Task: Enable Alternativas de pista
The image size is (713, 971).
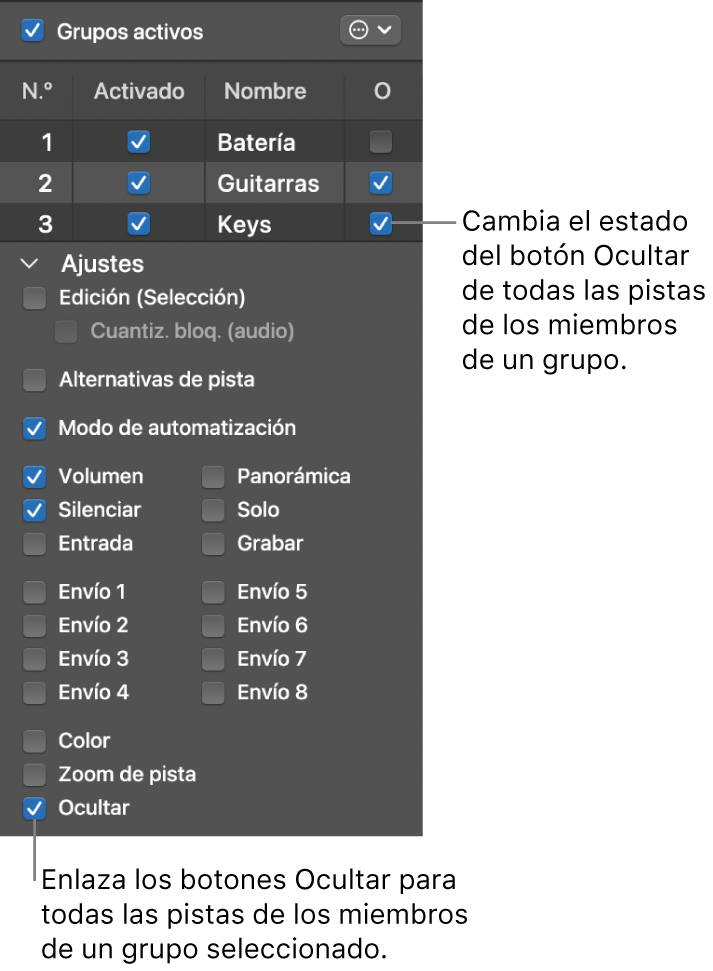Action: [34, 380]
